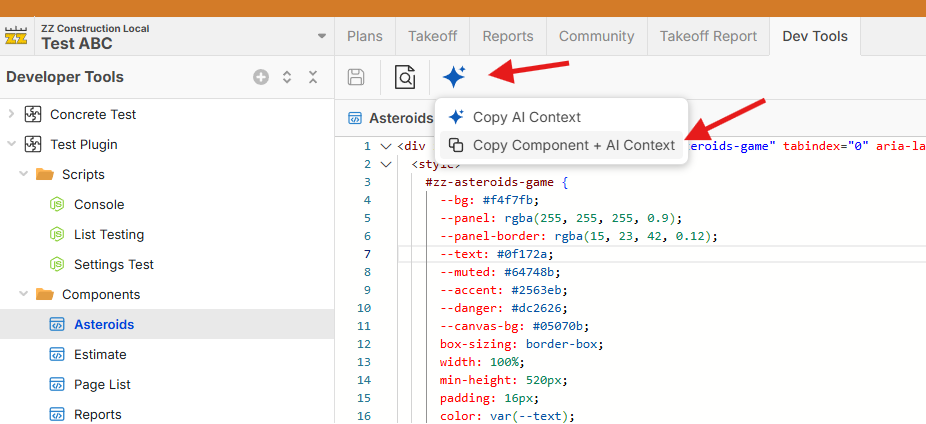Collapse the Components folder
Viewport: 926px width, 424px height.
(x=23, y=294)
